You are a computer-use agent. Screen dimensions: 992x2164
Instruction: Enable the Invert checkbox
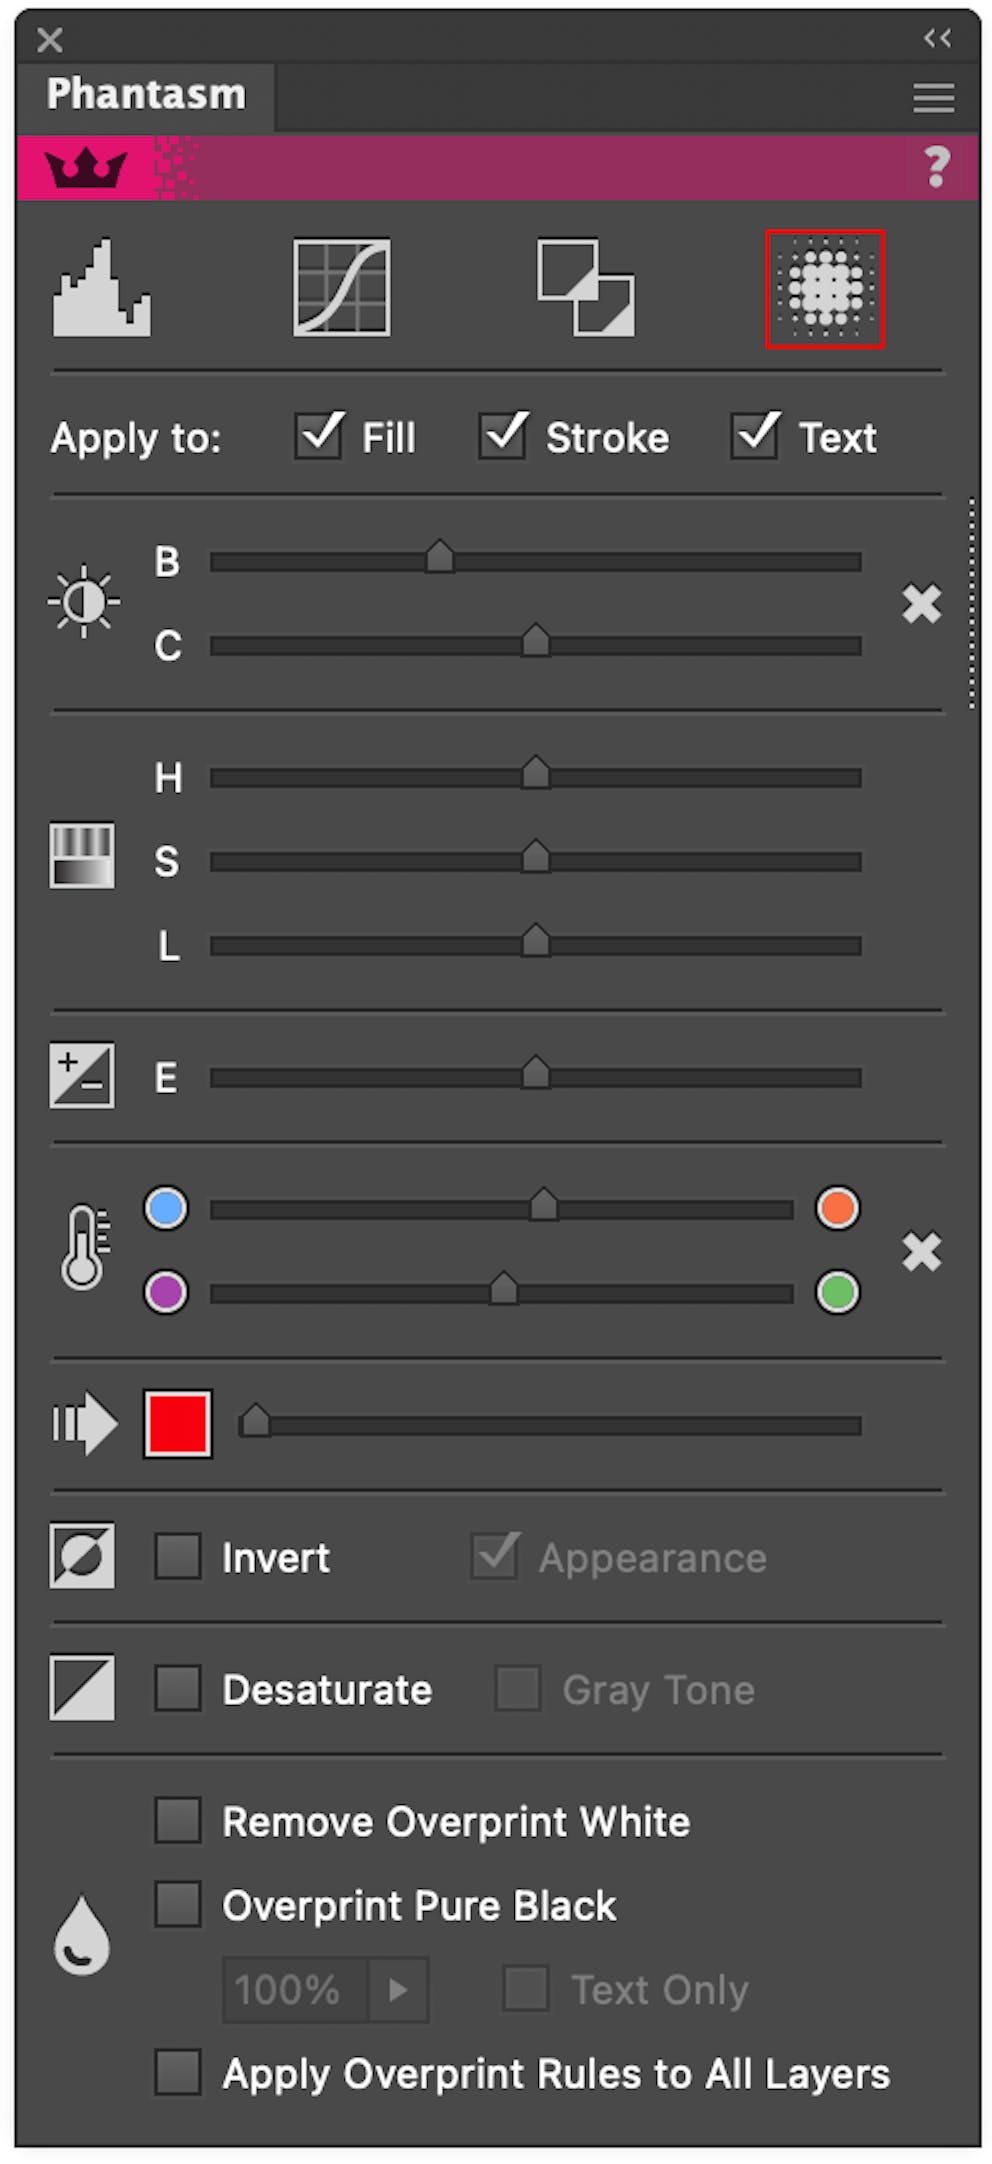pos(178,1557)
